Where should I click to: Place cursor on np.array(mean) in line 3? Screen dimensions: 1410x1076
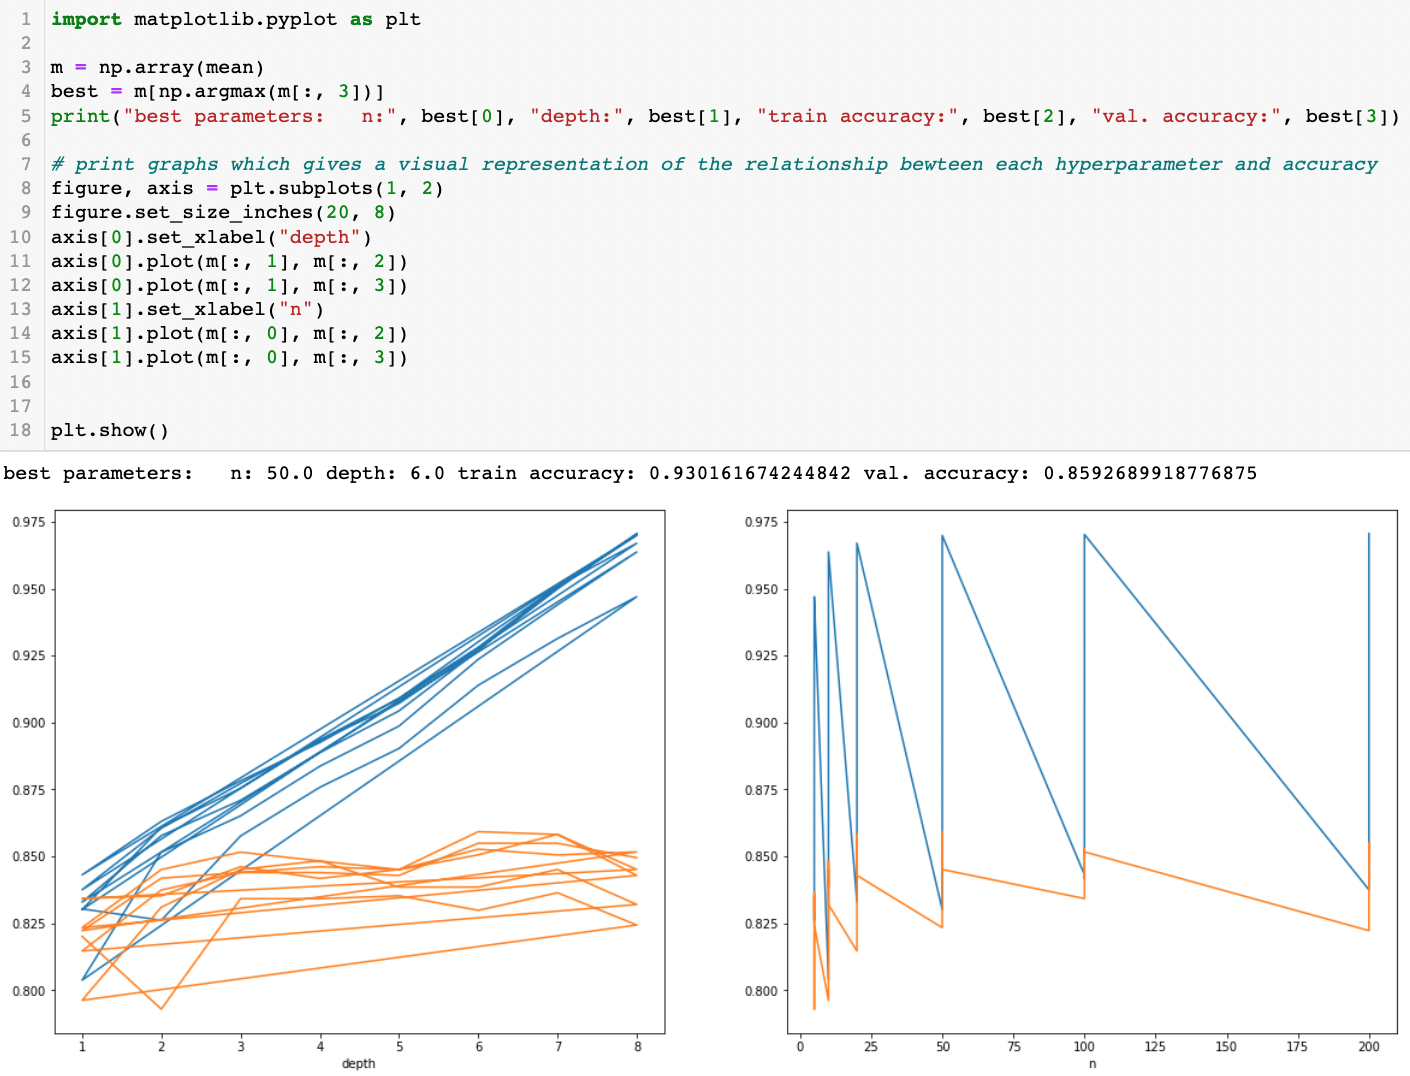[x=181, y=67]
